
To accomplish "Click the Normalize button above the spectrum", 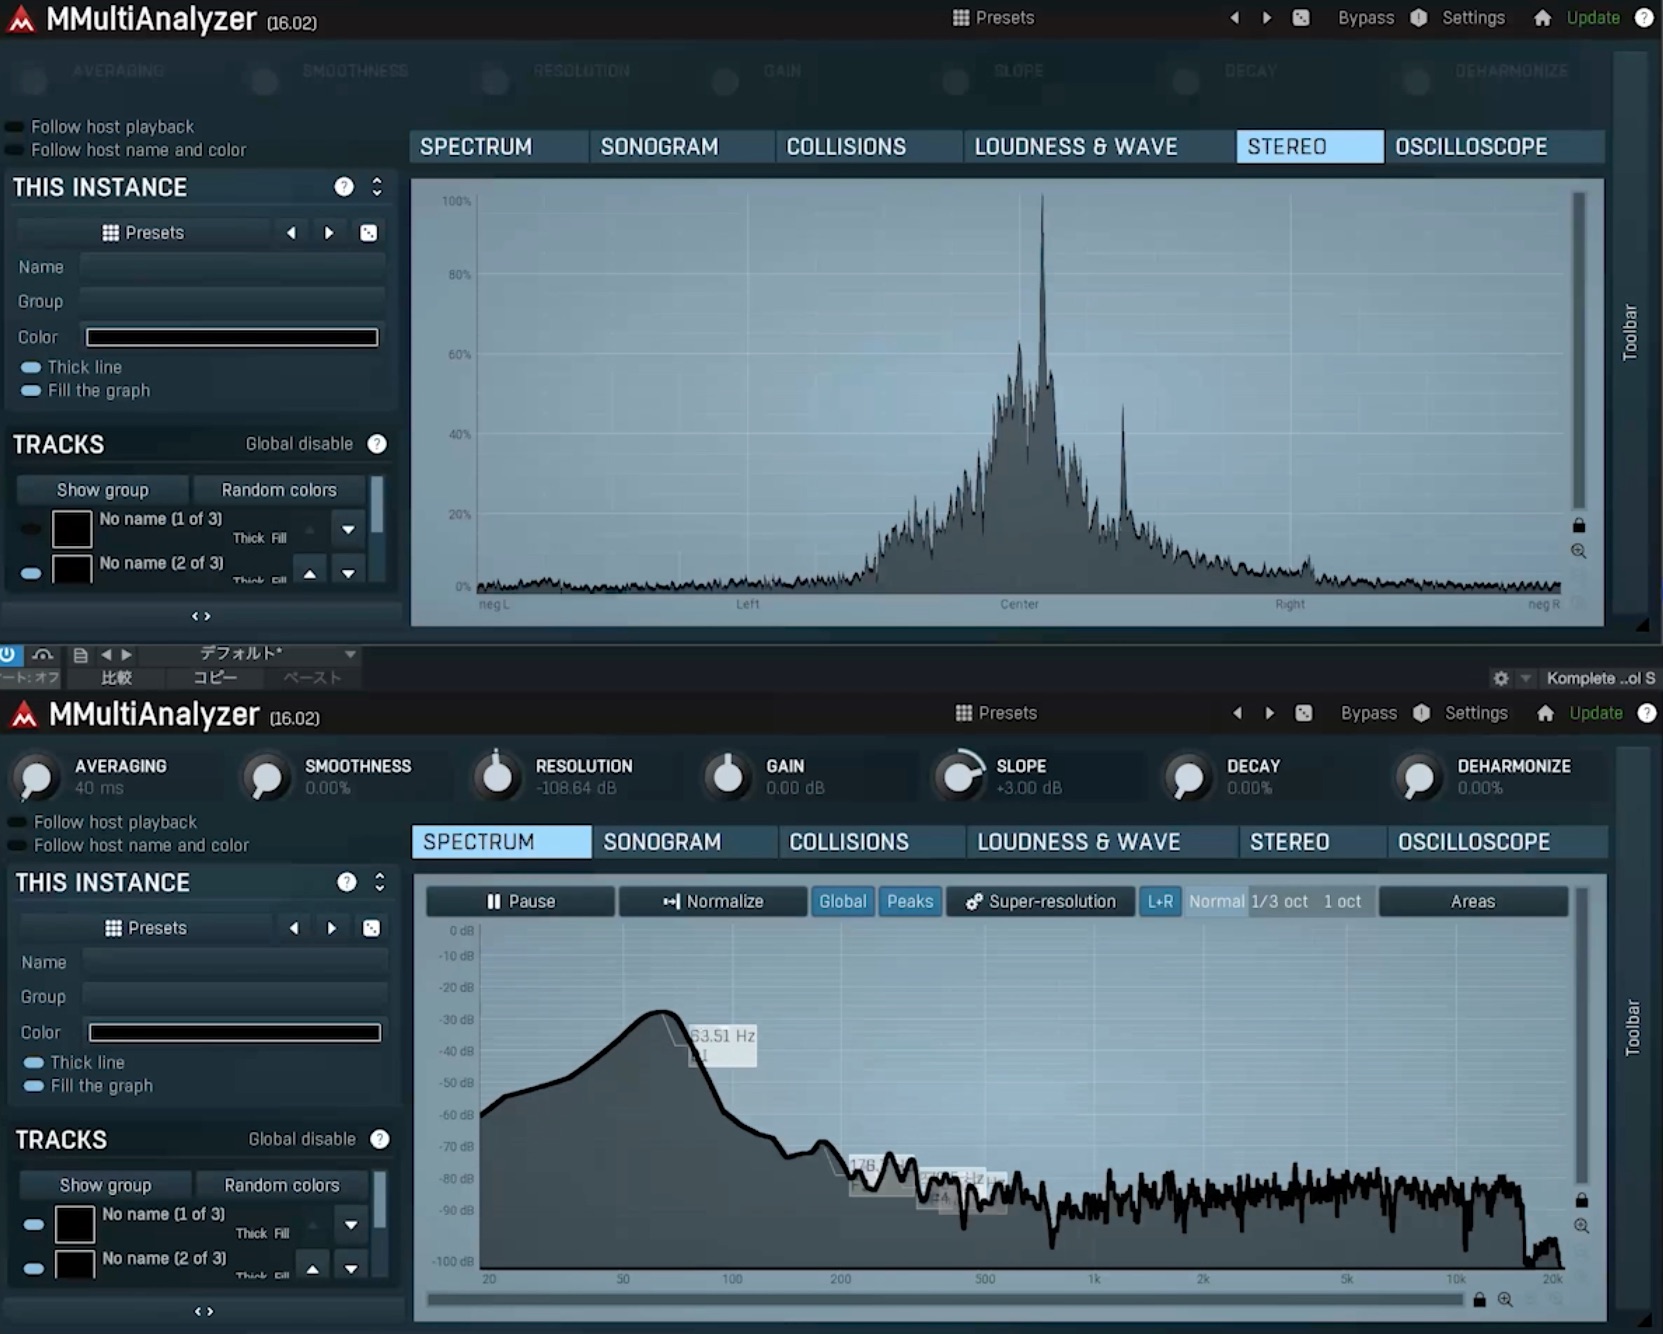I will 713,901.
